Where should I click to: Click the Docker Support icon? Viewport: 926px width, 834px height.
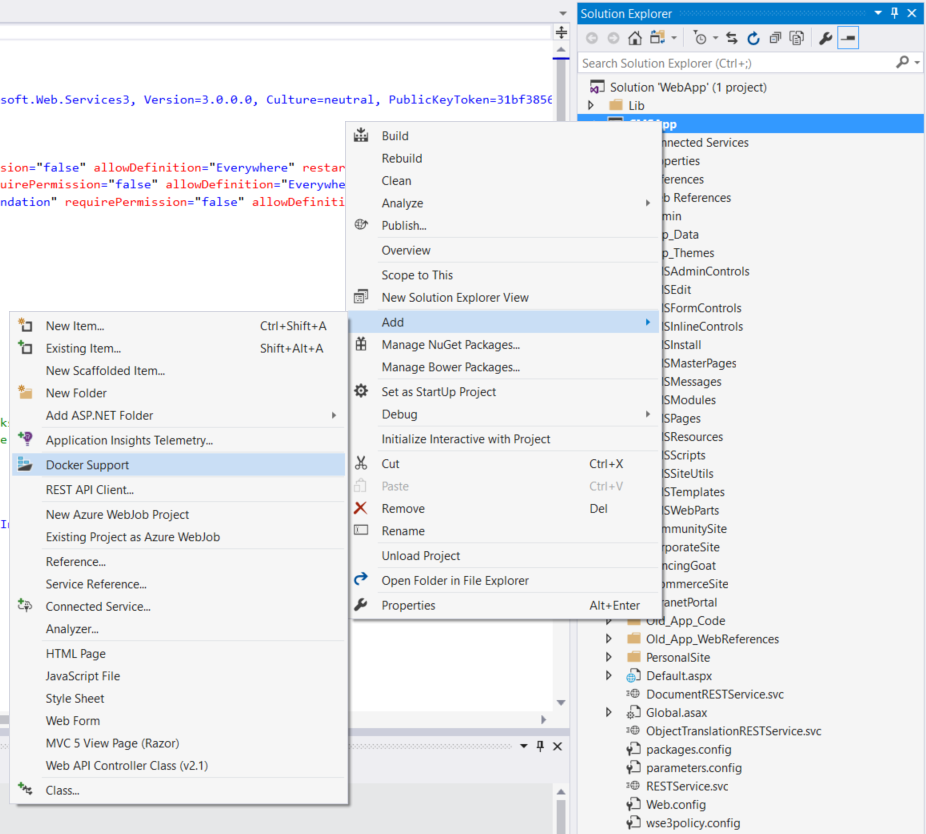pos(25,464)
